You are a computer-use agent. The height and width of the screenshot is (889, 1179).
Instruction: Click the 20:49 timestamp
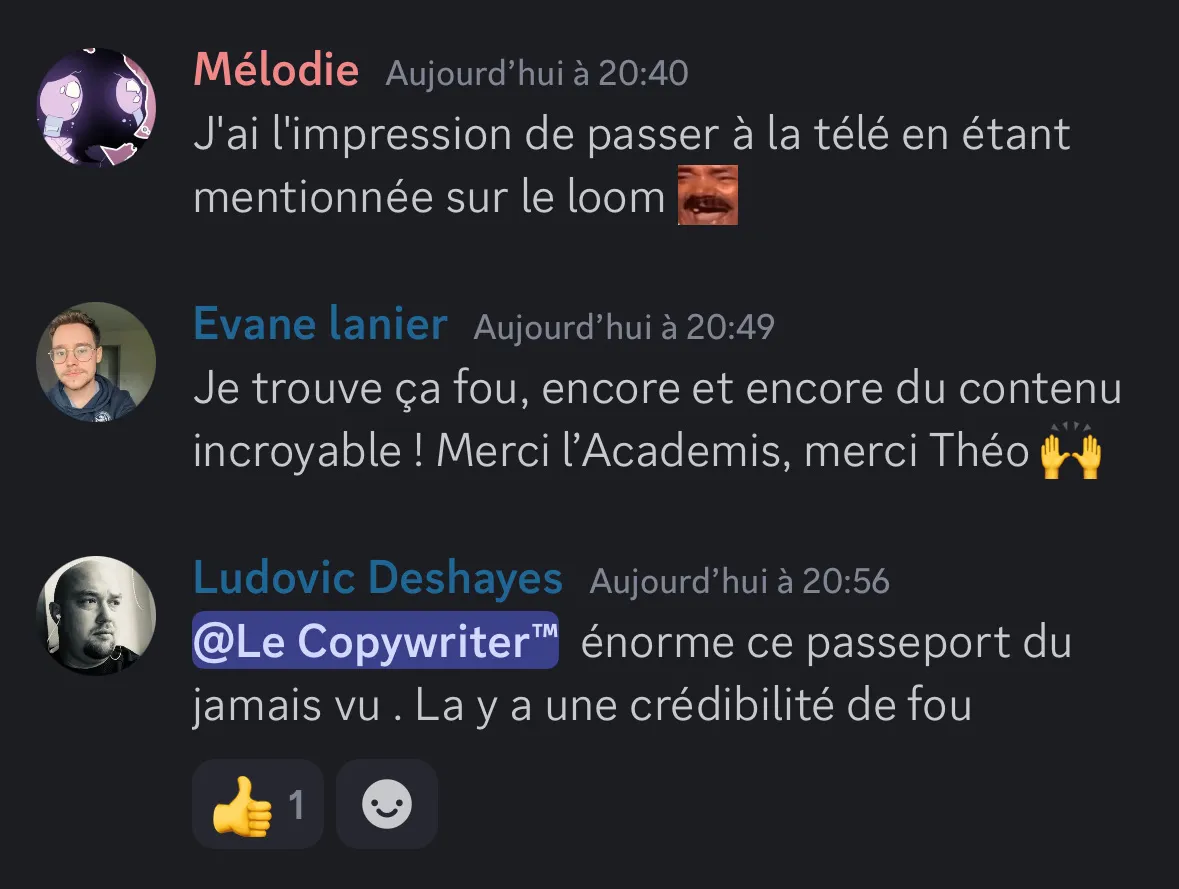[624, 327]
